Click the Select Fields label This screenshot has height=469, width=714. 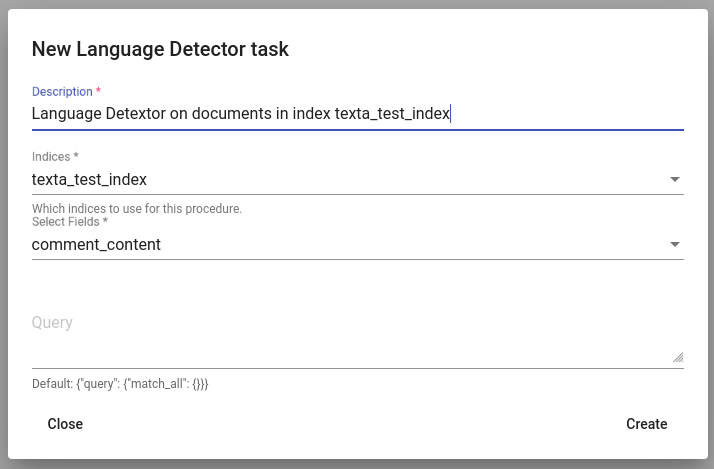(x=66, y=222)
